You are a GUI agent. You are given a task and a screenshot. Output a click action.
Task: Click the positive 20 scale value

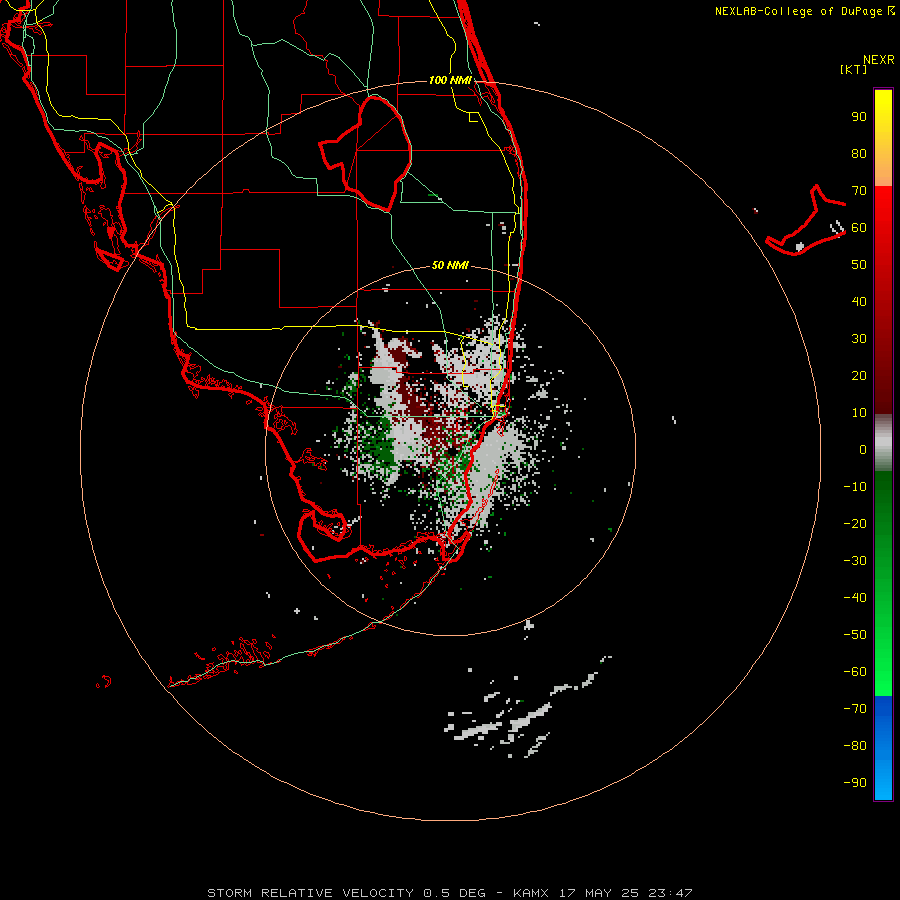pos(859,376)
